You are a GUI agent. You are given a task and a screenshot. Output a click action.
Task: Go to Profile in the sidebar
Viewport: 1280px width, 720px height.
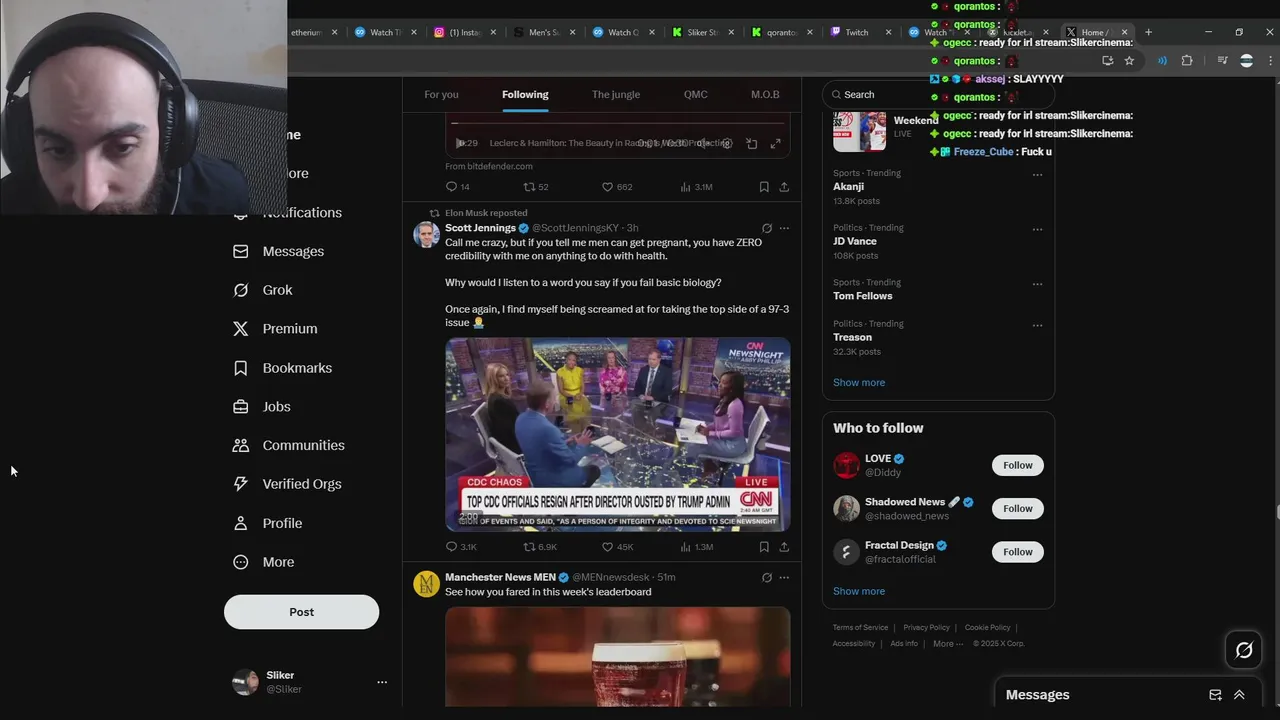[267, 523]
